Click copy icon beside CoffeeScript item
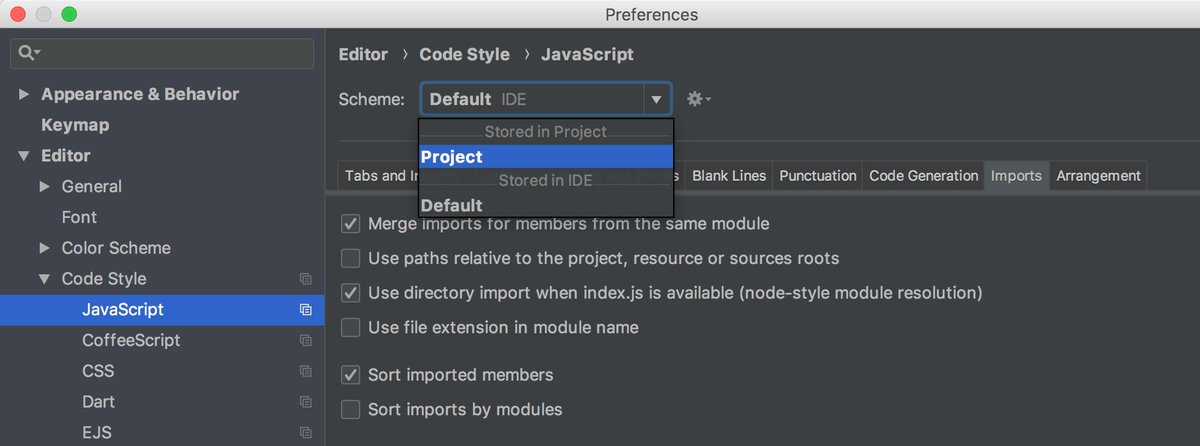This screenshot has height=446, width=1200. (305, 341)
